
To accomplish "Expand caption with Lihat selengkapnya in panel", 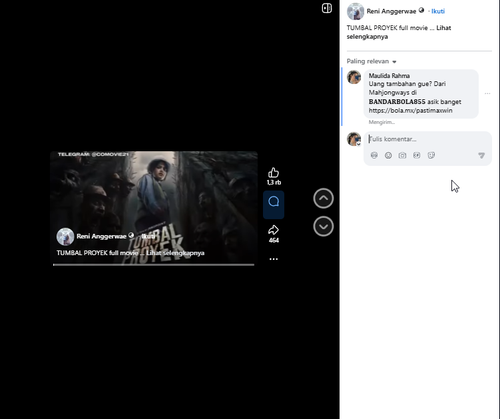I will 399,32.
